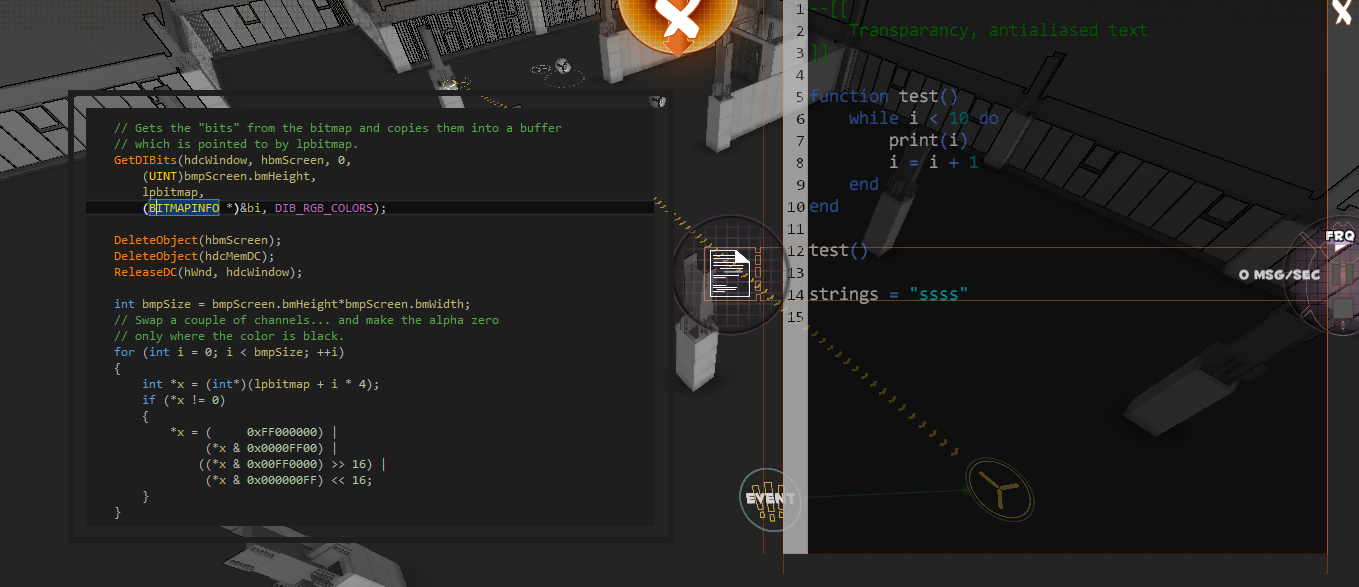This screenshot has height=587, width=1359.
Task: Click the "int bmpSize" declaration line
Action: pos(291,304)
